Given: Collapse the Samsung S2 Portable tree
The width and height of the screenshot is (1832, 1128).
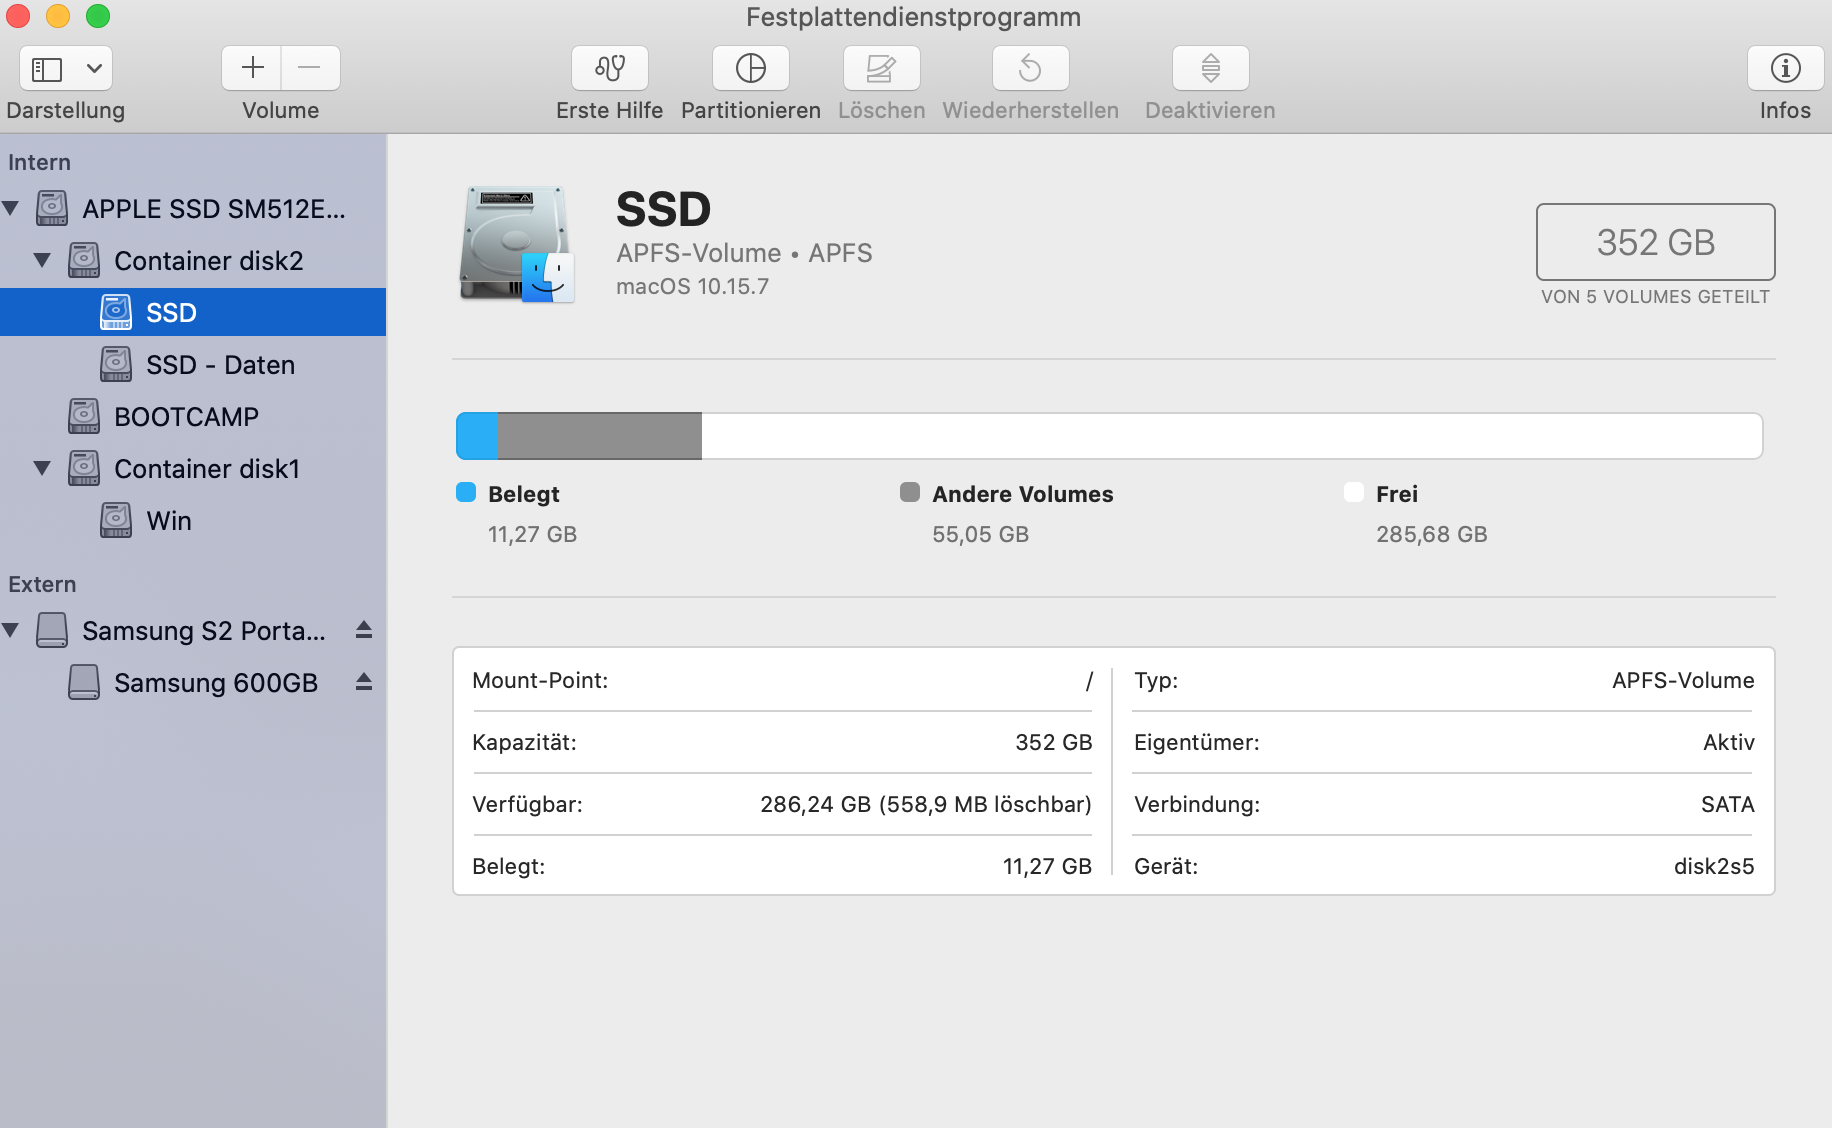Looking at the screenshot, I should 11,630.
